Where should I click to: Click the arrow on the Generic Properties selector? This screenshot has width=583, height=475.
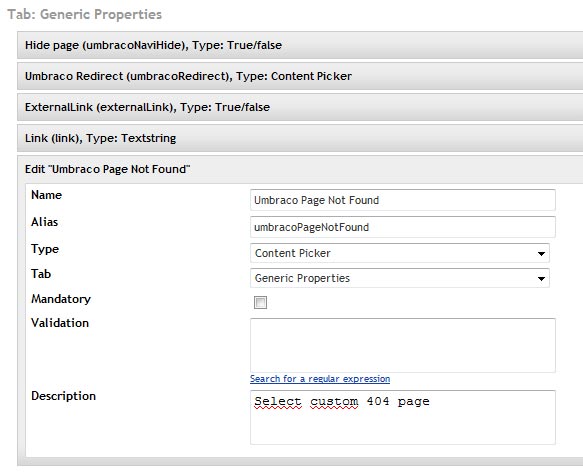541,278
